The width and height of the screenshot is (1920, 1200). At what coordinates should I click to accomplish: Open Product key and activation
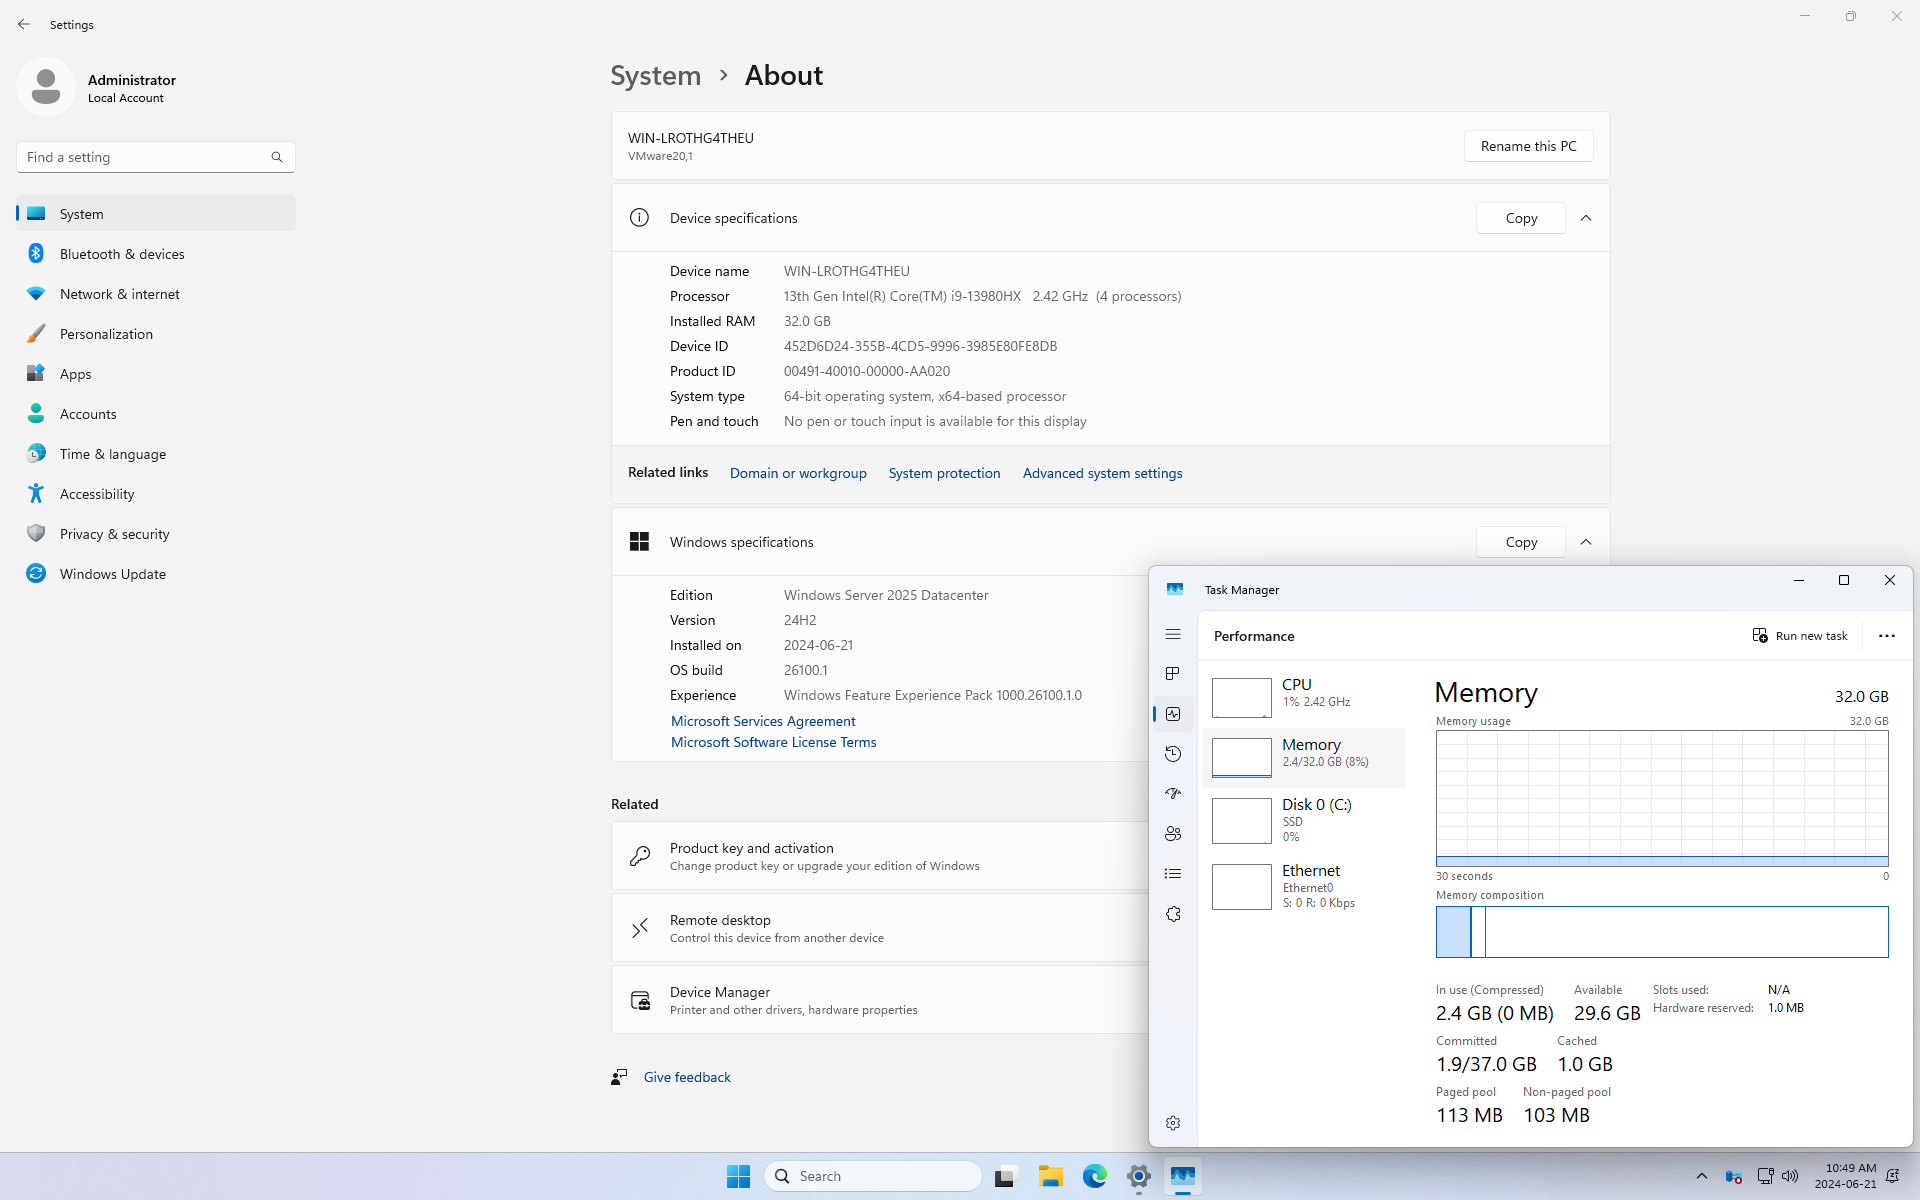pos(880,856)
